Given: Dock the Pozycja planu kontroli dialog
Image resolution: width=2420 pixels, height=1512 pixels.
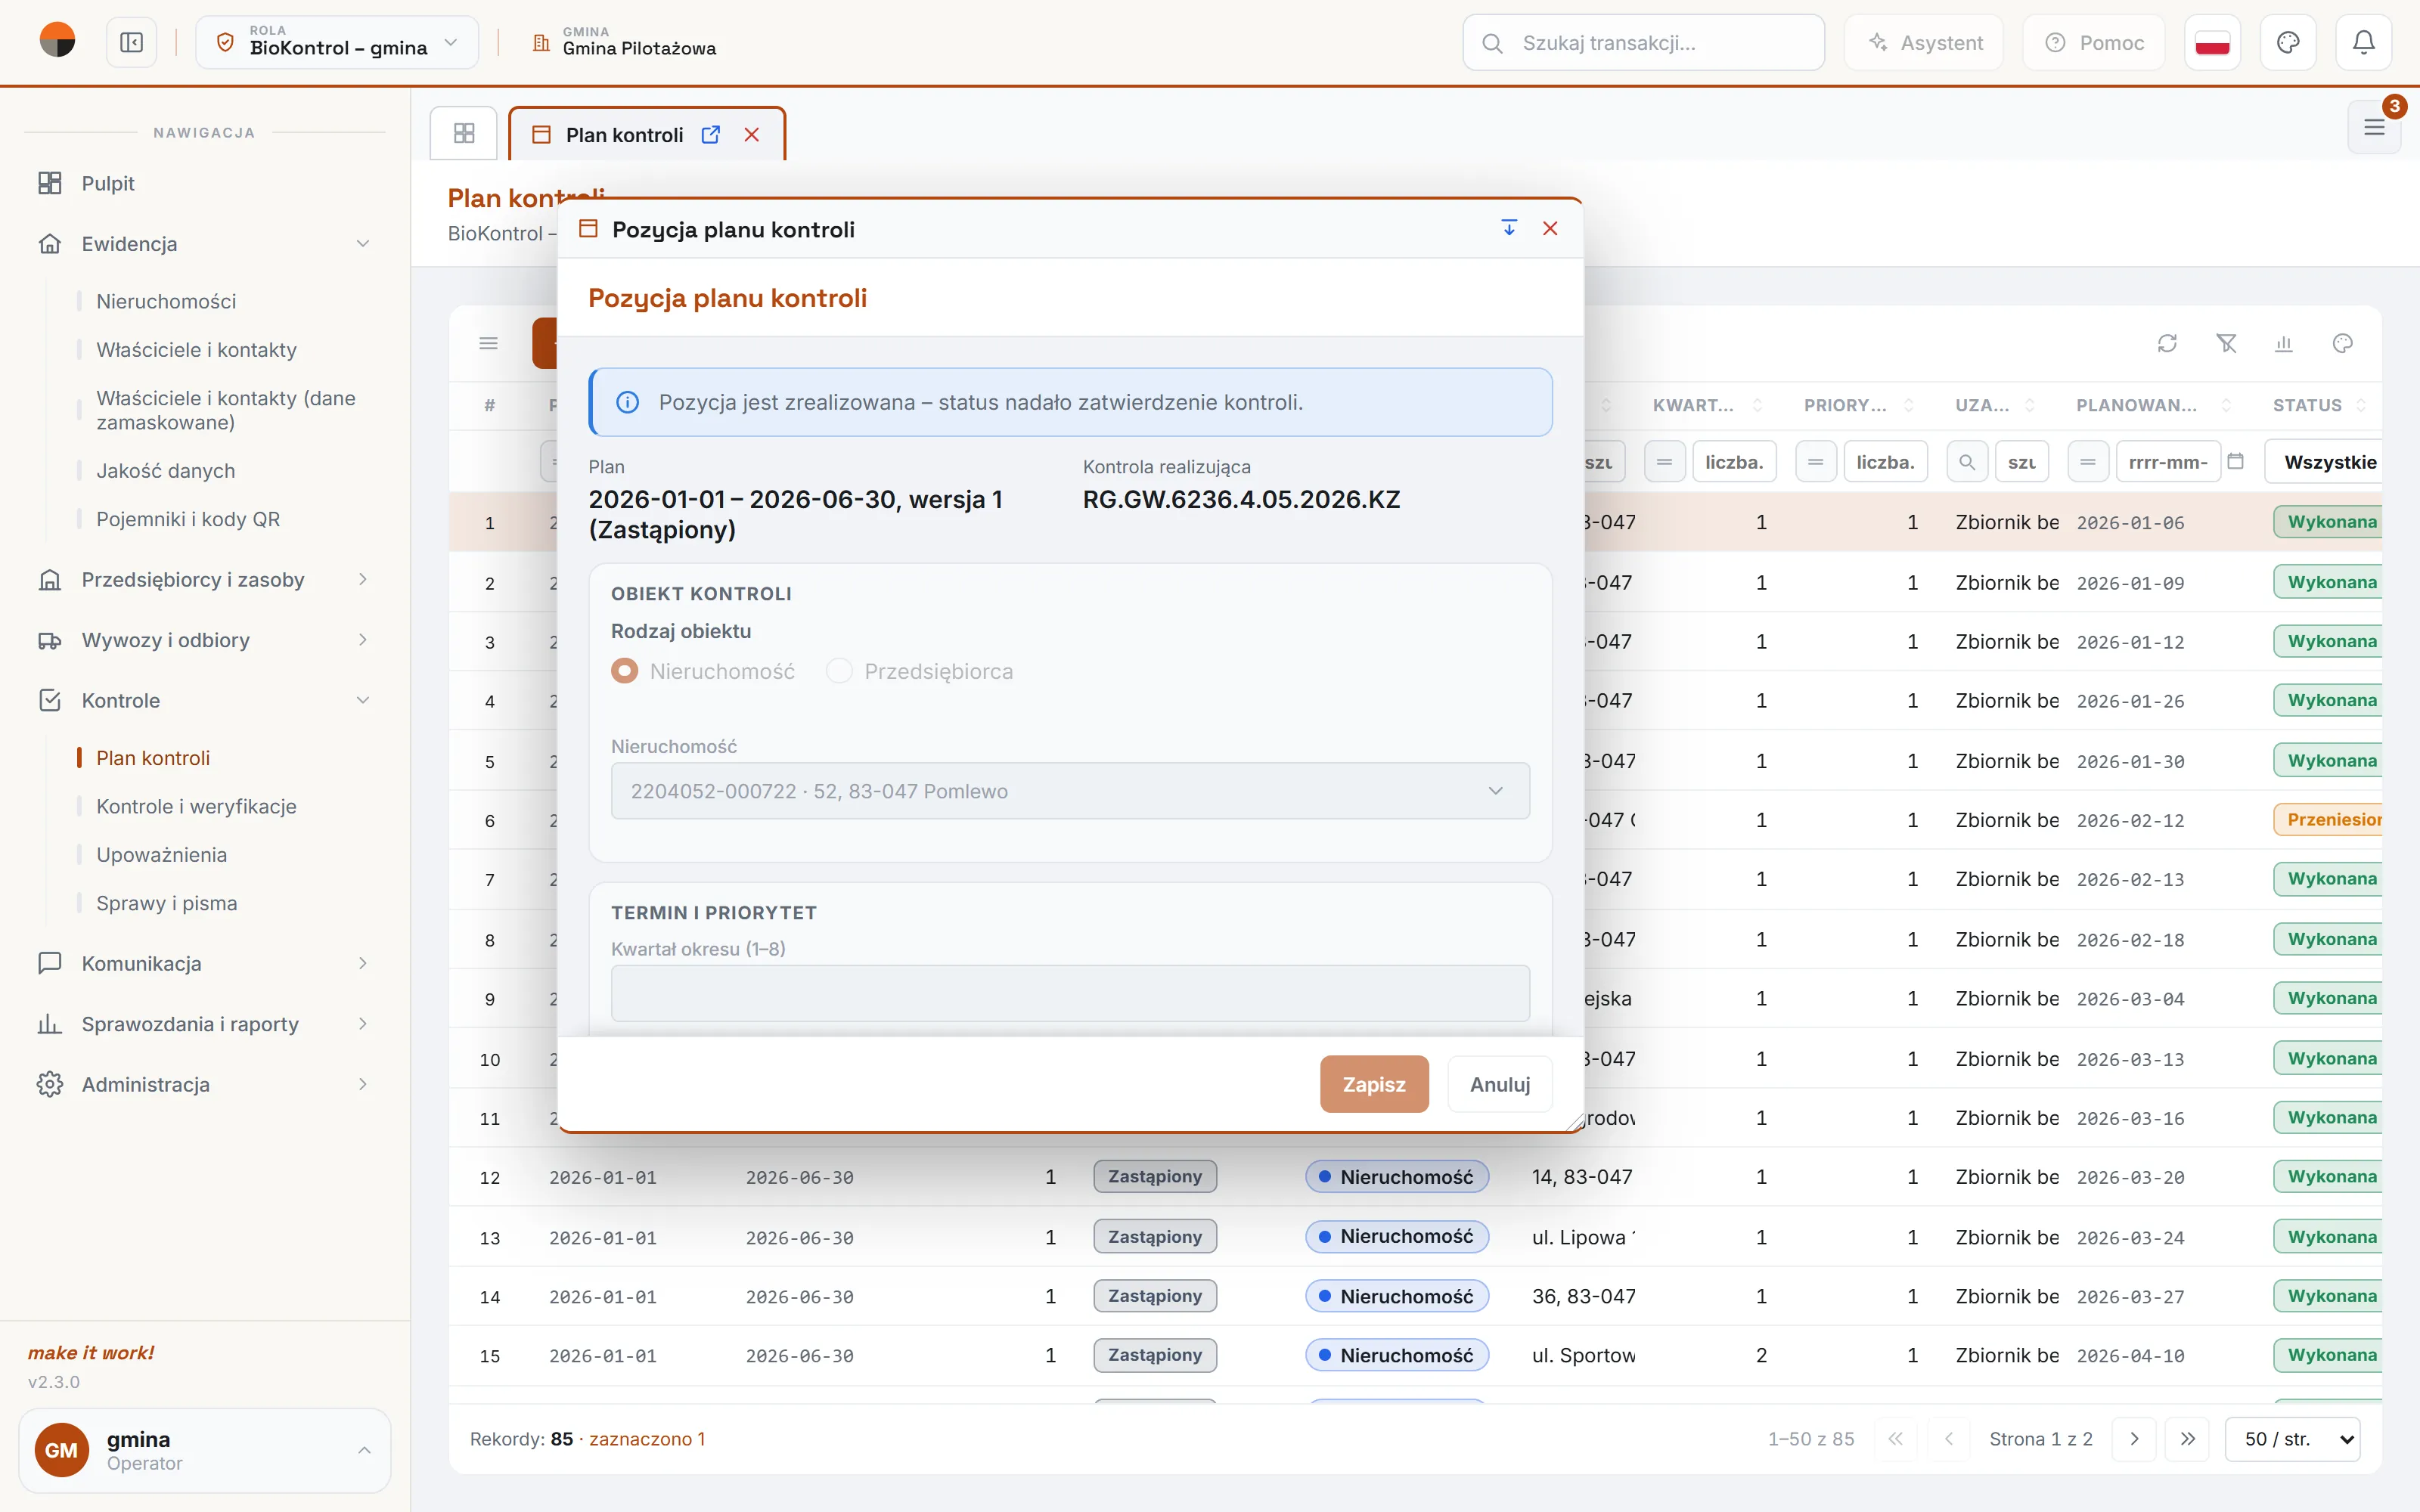Looking at the screenshot, I should coord(1509,229).
